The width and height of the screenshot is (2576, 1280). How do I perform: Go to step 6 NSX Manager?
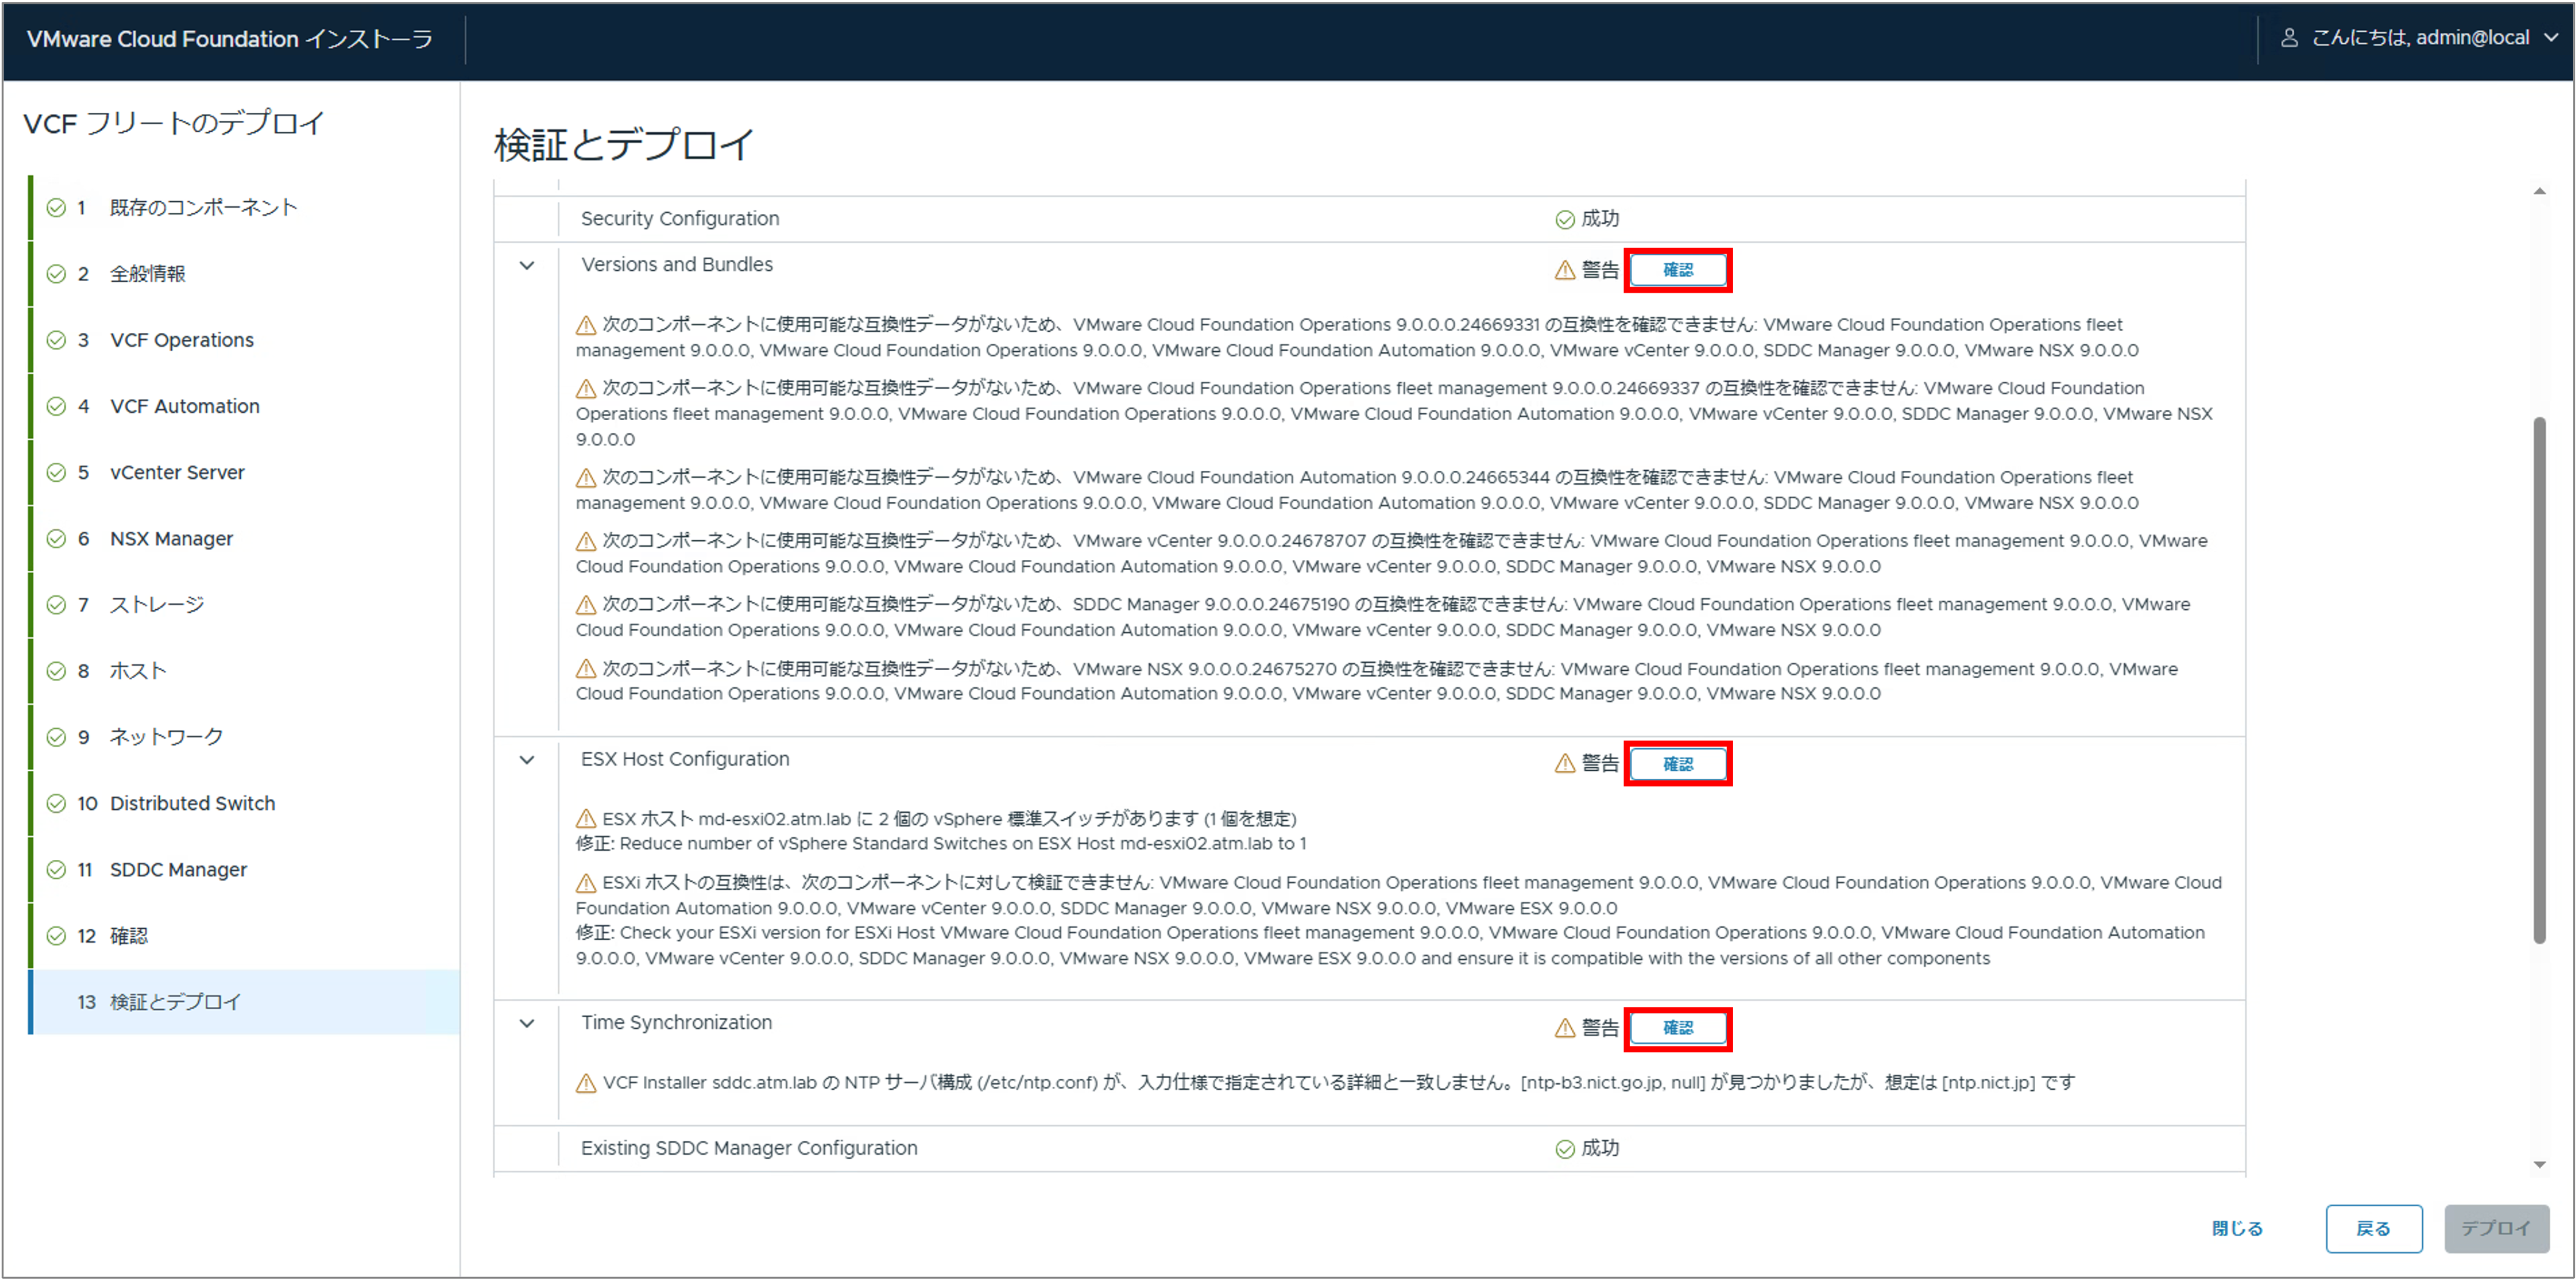[245, 538]
